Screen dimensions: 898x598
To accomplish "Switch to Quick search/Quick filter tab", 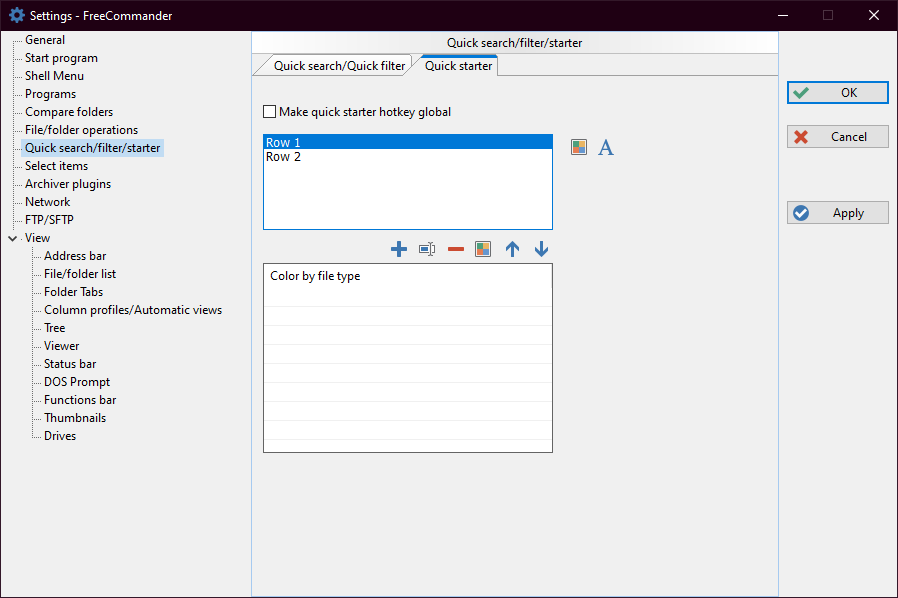I will pos(339,66).
